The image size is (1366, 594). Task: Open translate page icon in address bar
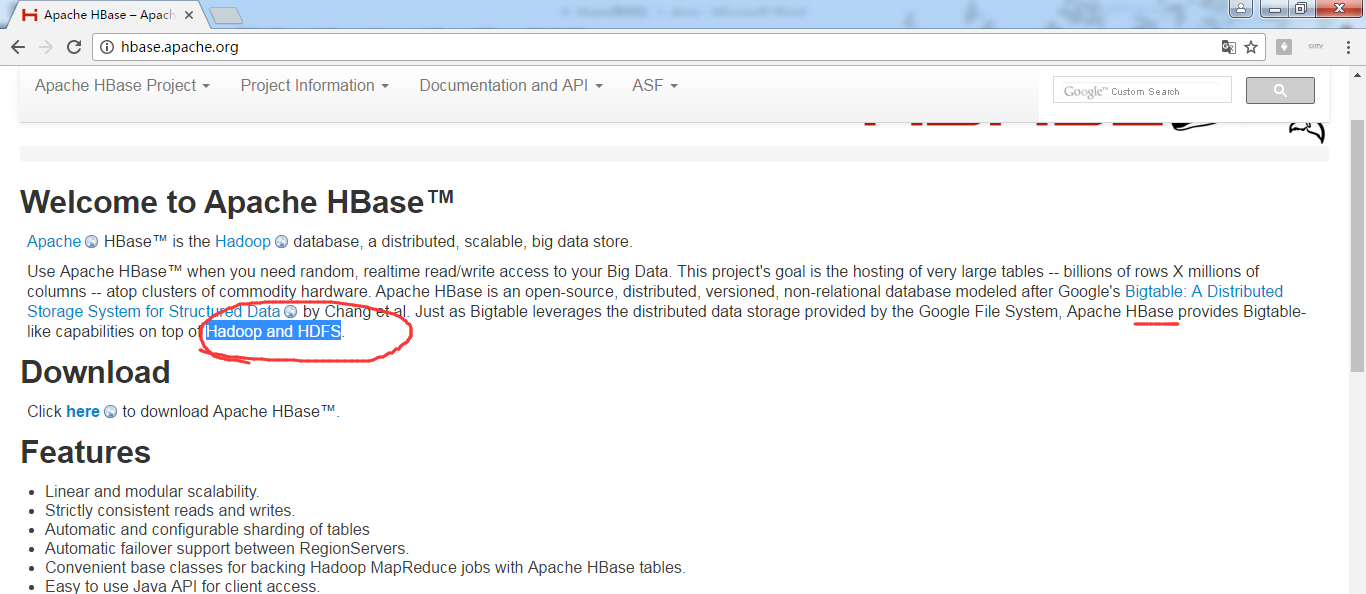(x=1229, y=47)
